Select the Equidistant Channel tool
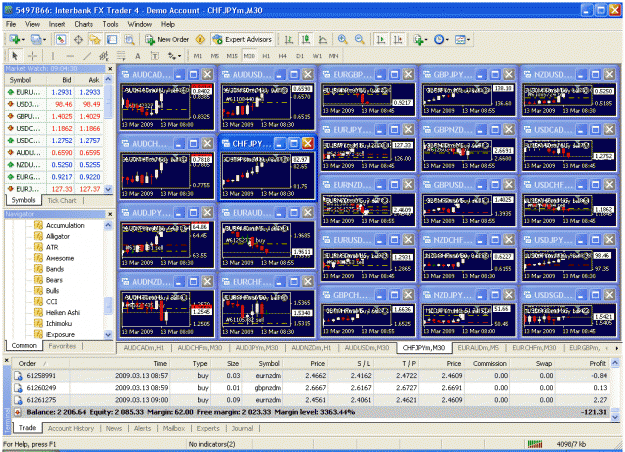The height and width of the screenshot is (452, 625). (x=104, y=56)
